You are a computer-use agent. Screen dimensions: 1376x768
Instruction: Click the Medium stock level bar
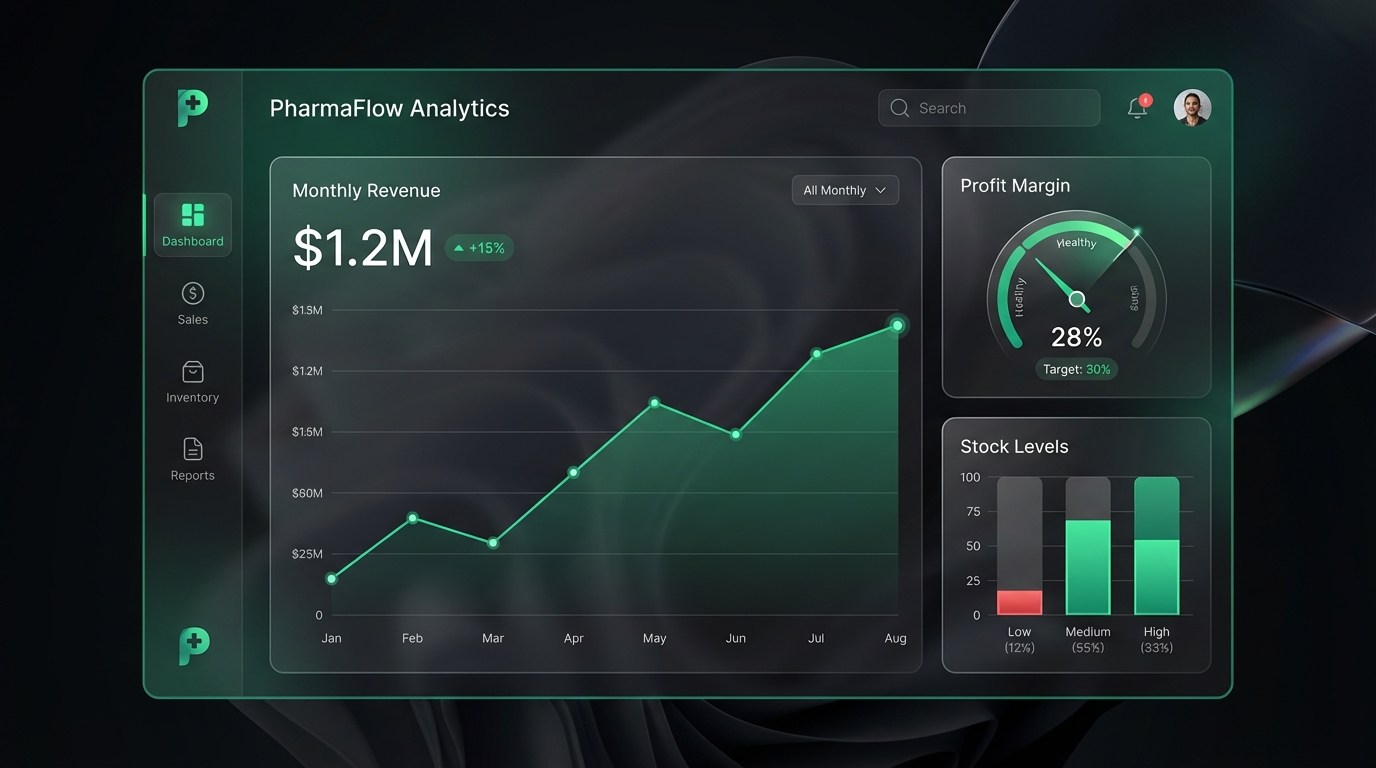[1087, 566]
